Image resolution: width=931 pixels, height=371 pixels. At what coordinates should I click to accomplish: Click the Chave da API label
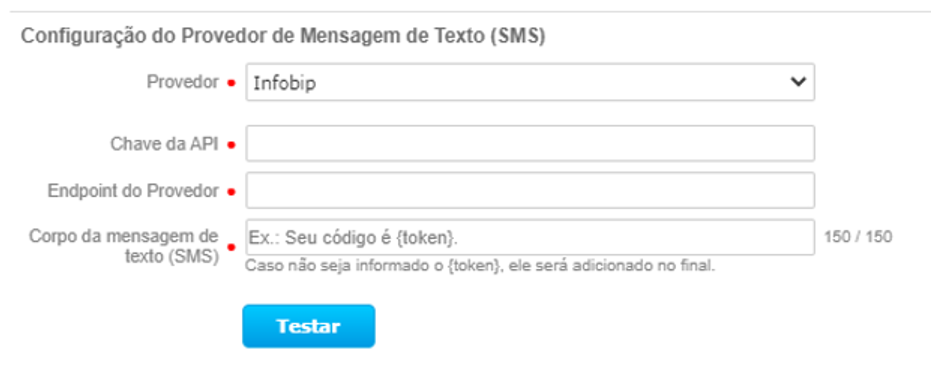164,144
